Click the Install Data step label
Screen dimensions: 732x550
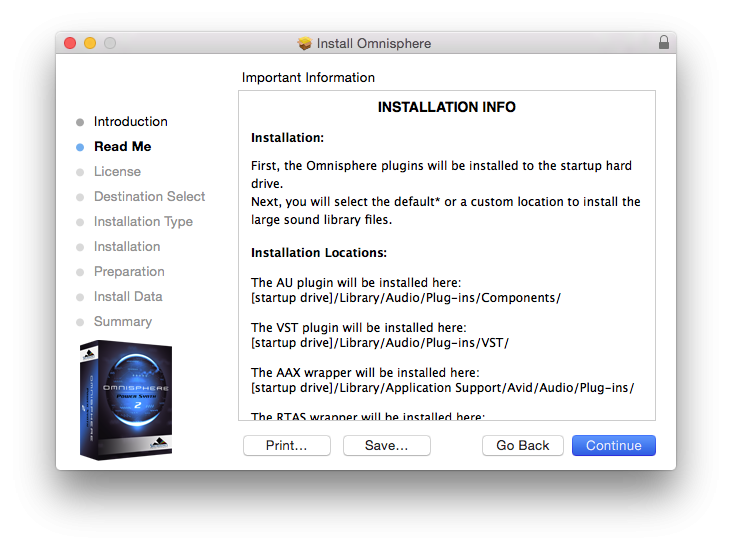[x=128, y=296]
